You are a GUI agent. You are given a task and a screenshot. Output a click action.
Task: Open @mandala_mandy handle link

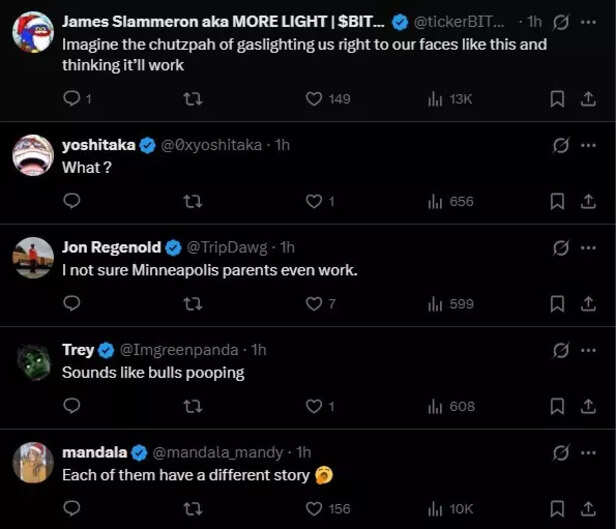pos(218,452)
